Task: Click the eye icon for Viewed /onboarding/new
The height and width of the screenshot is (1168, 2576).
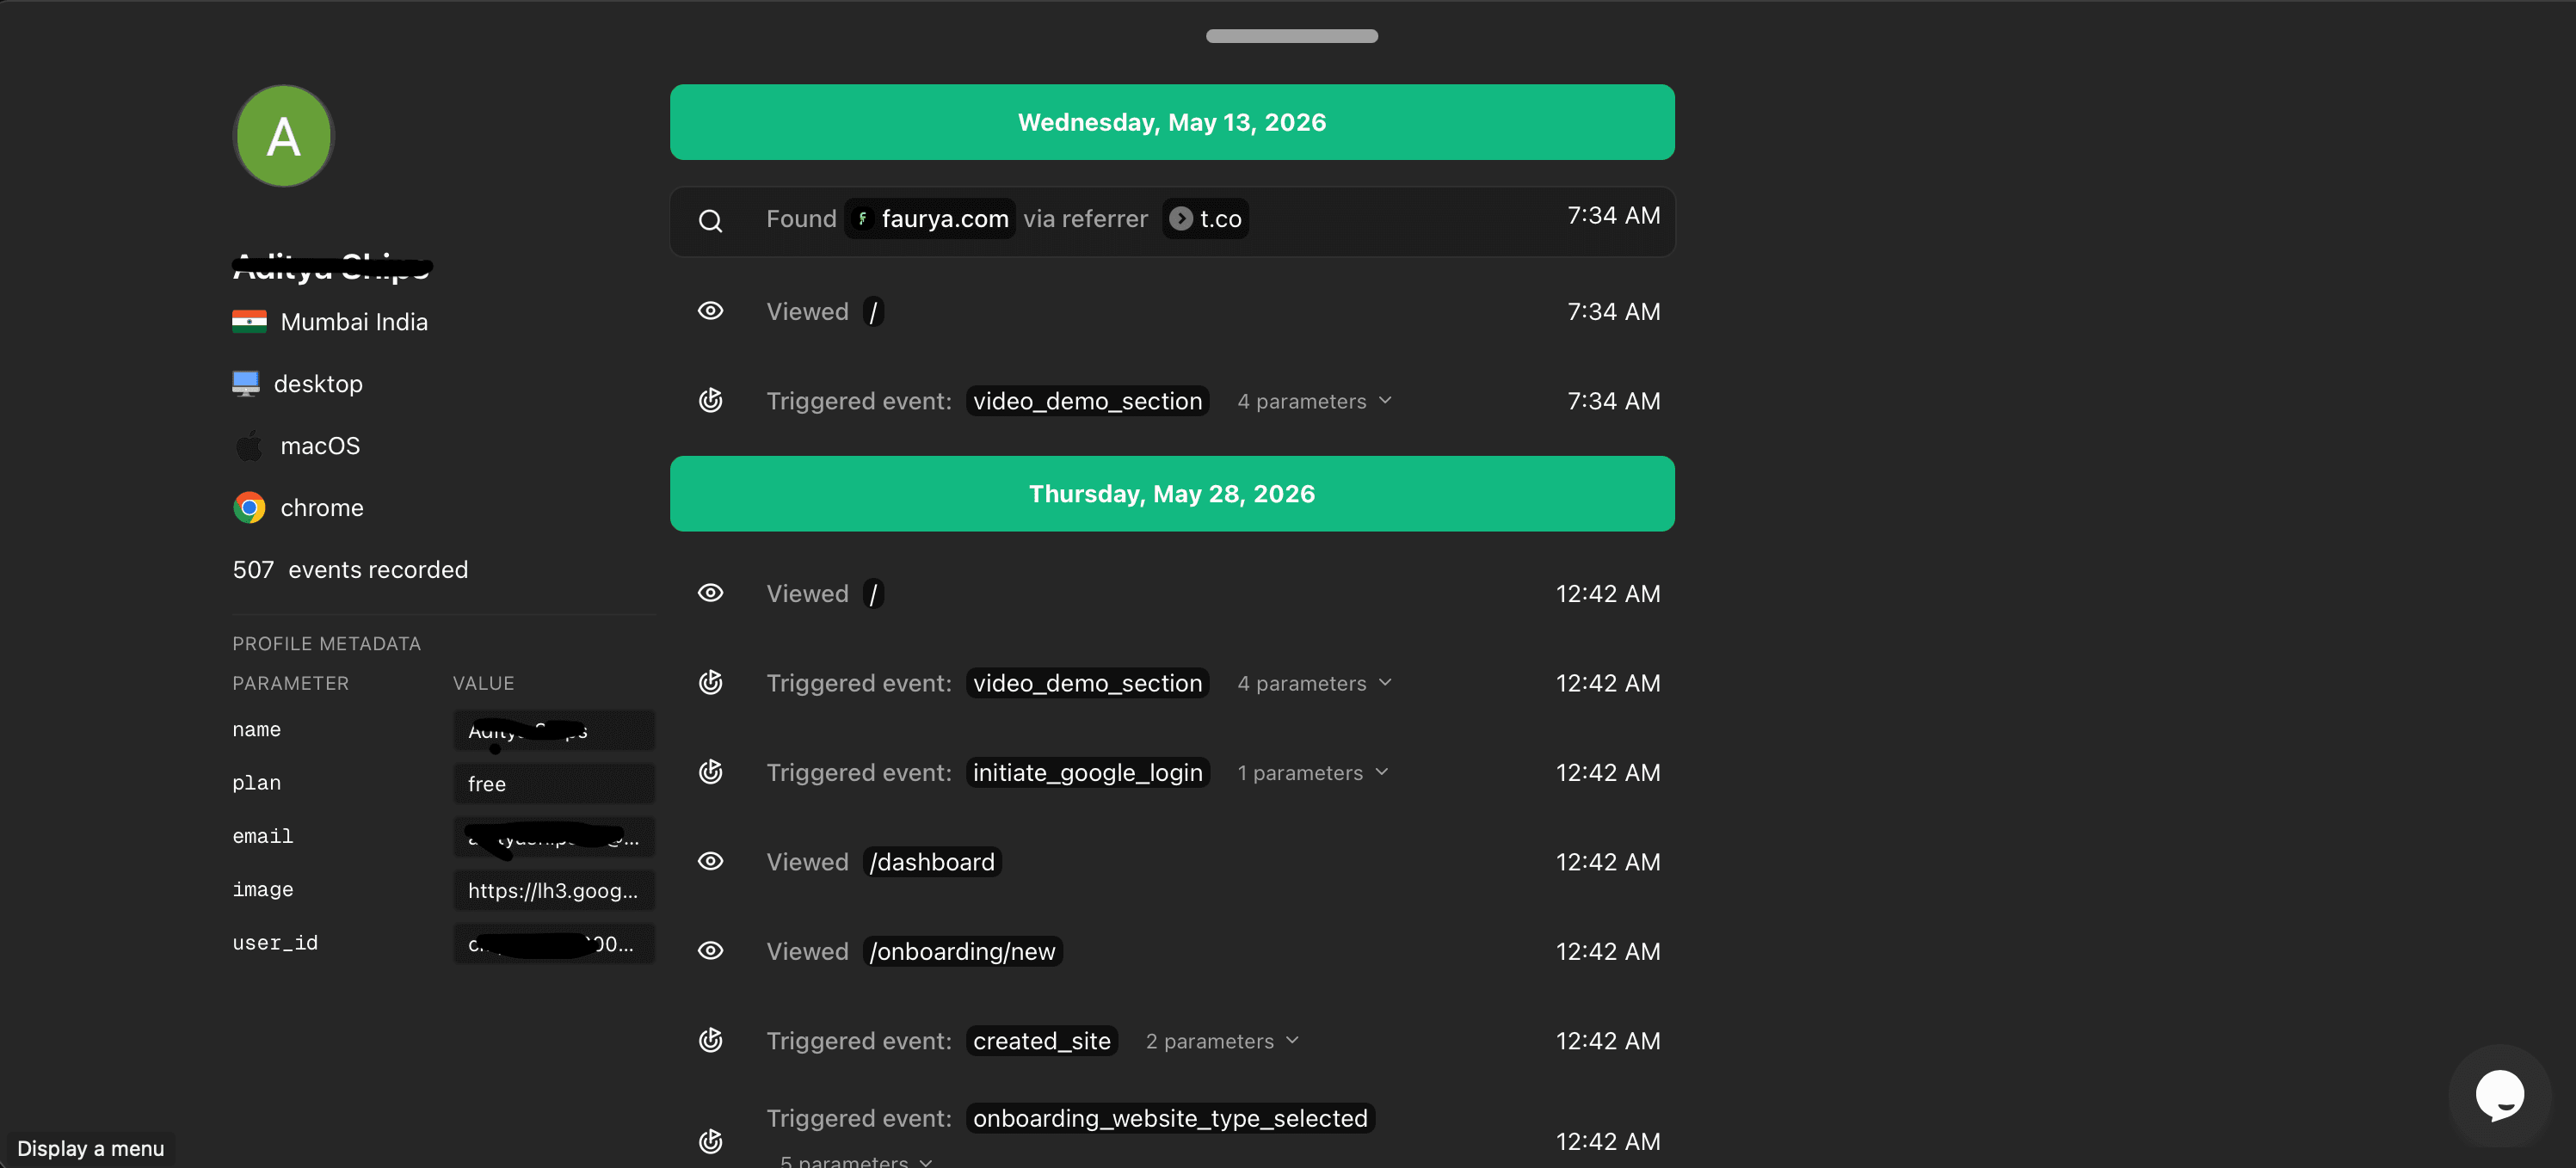Action: (x=710, y=950)
